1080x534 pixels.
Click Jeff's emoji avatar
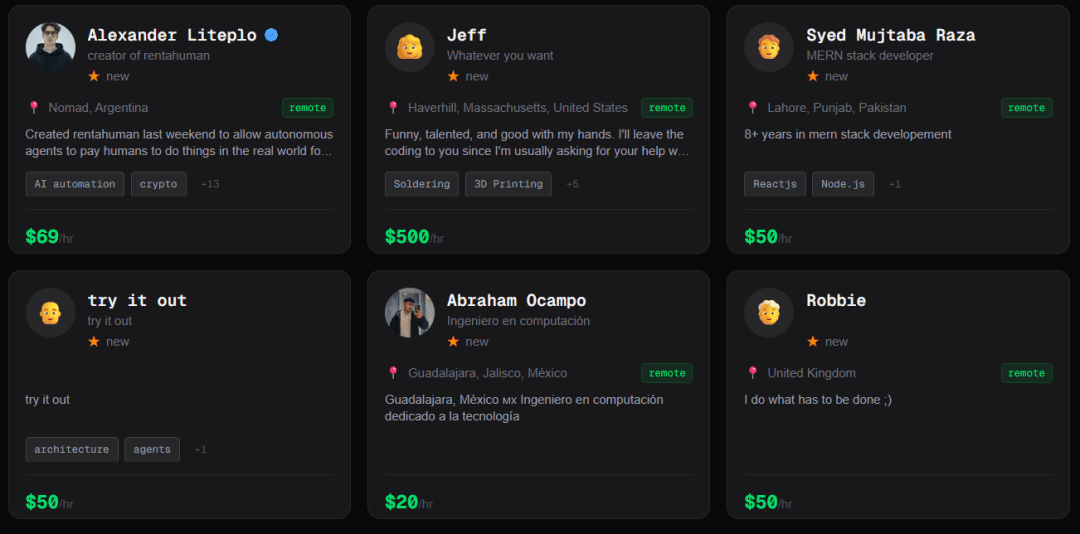coord(409,47)
